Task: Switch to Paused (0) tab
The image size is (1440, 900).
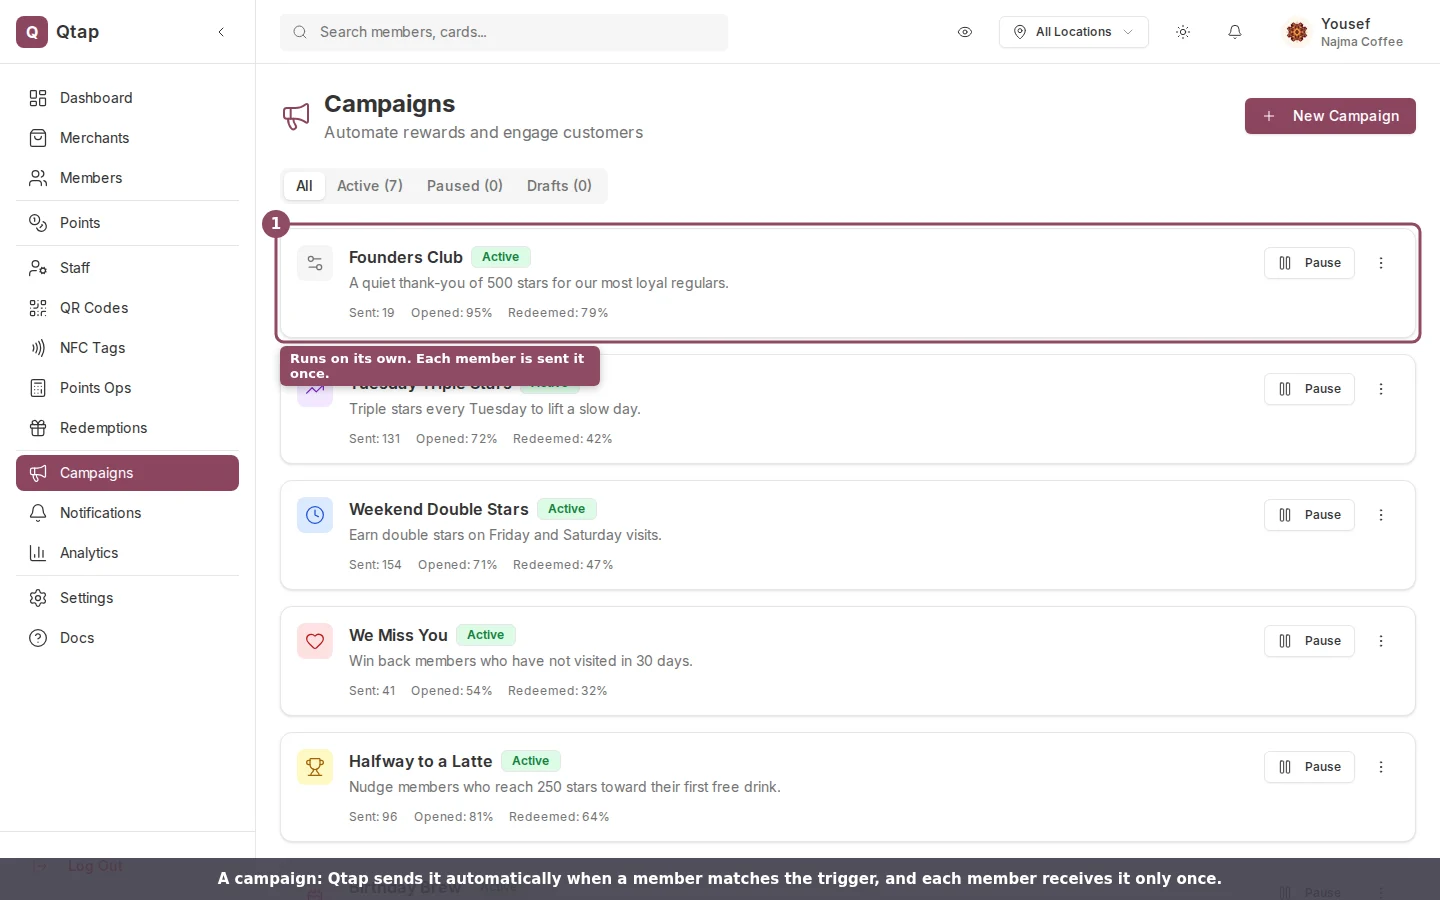Action: pyautogui.click(x=465, y=186)
